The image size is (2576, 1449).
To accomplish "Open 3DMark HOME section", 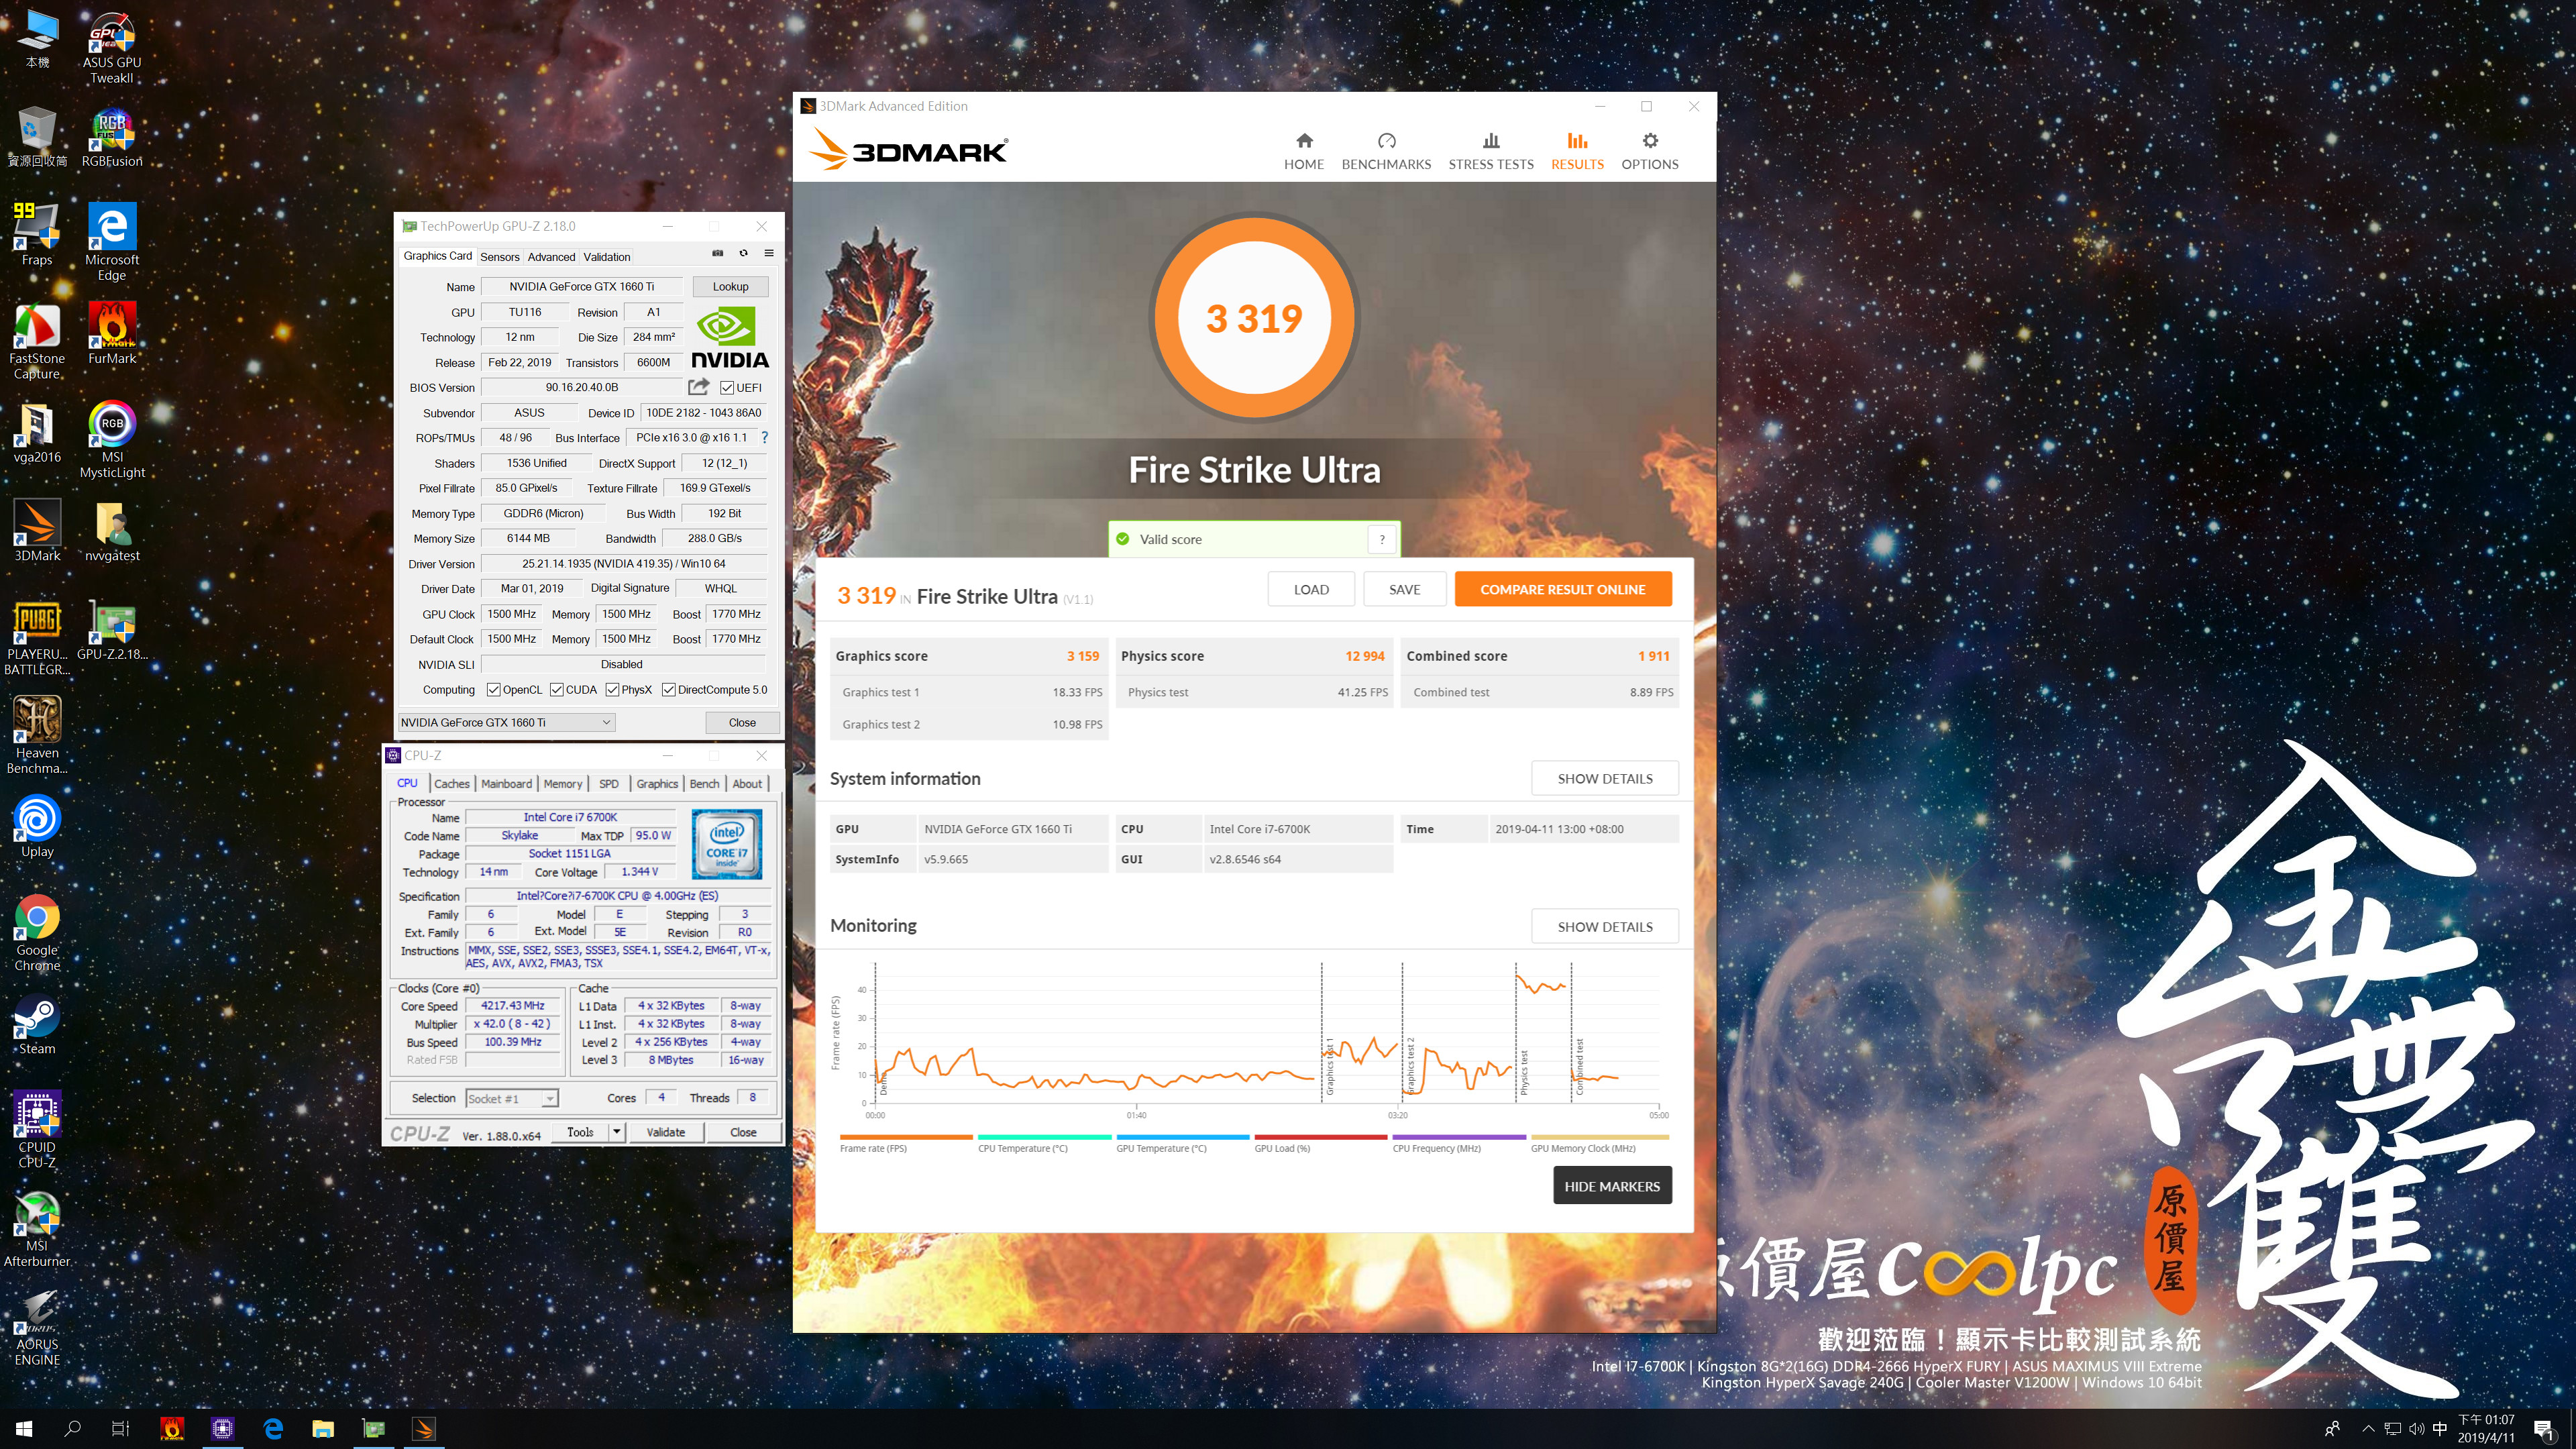I will tap(1303, 151).
